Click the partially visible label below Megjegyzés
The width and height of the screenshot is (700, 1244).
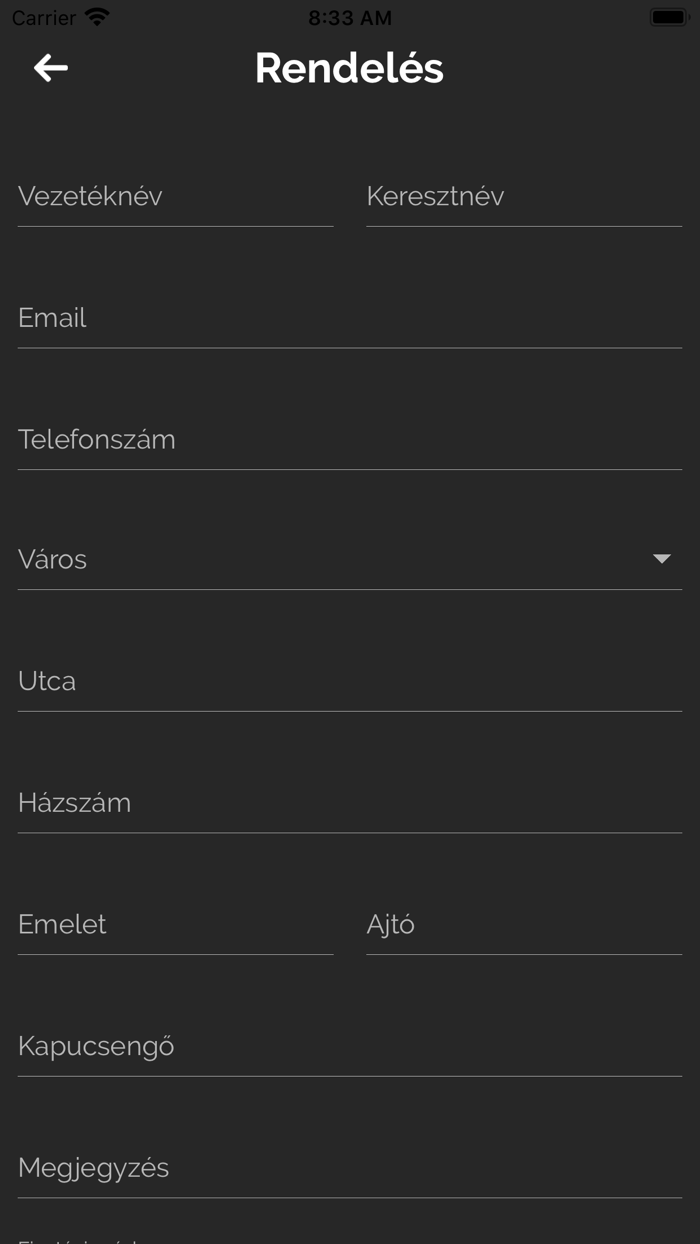point(78,1240)
